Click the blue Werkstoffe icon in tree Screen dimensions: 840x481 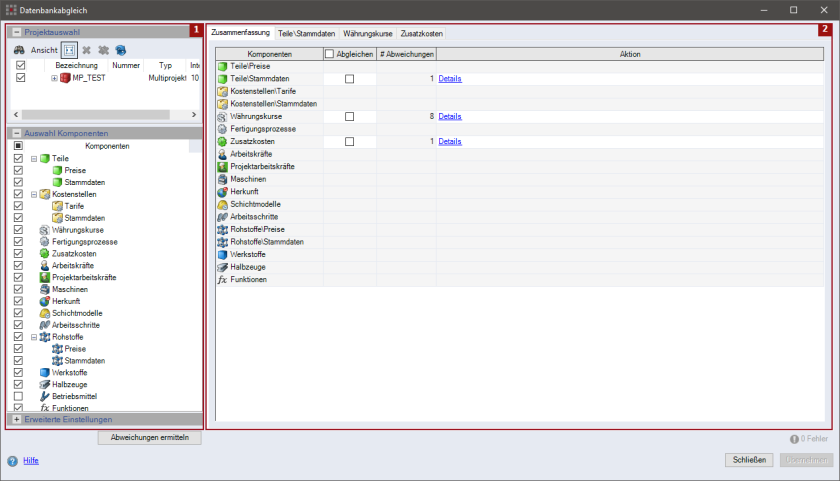[x=44, y=372]
